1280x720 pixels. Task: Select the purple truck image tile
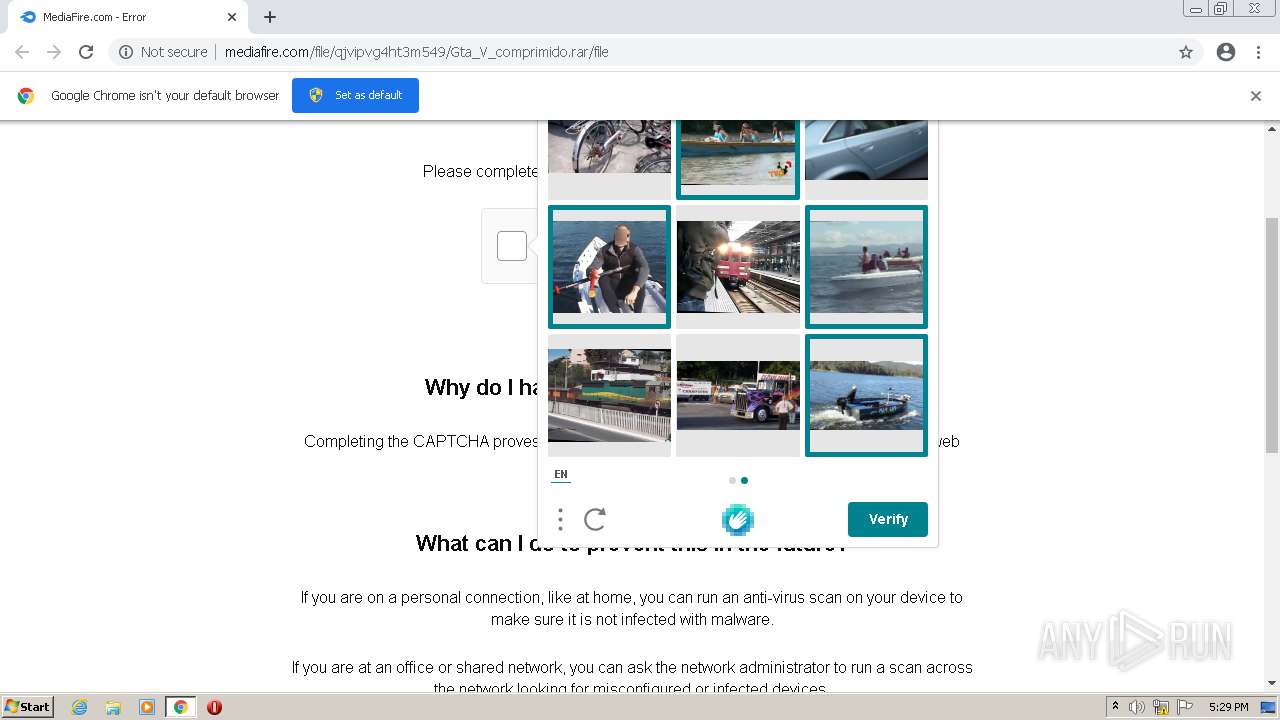tap(738, 395)
